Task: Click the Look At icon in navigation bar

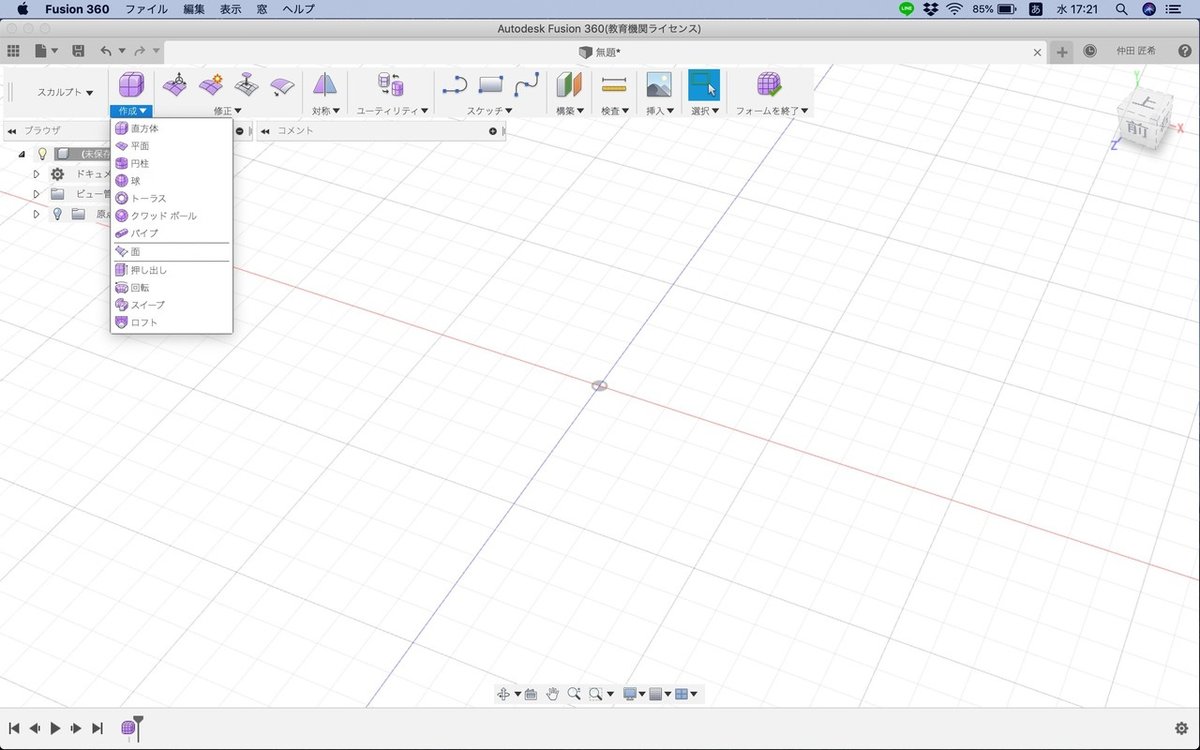Action: [x=531, y=693]
